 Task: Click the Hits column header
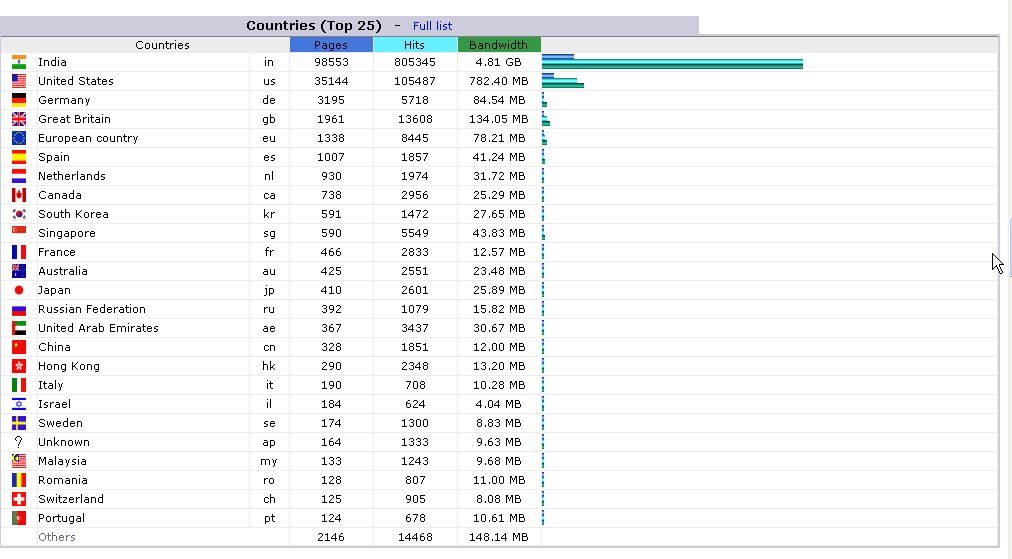click(x=414, y=45)
